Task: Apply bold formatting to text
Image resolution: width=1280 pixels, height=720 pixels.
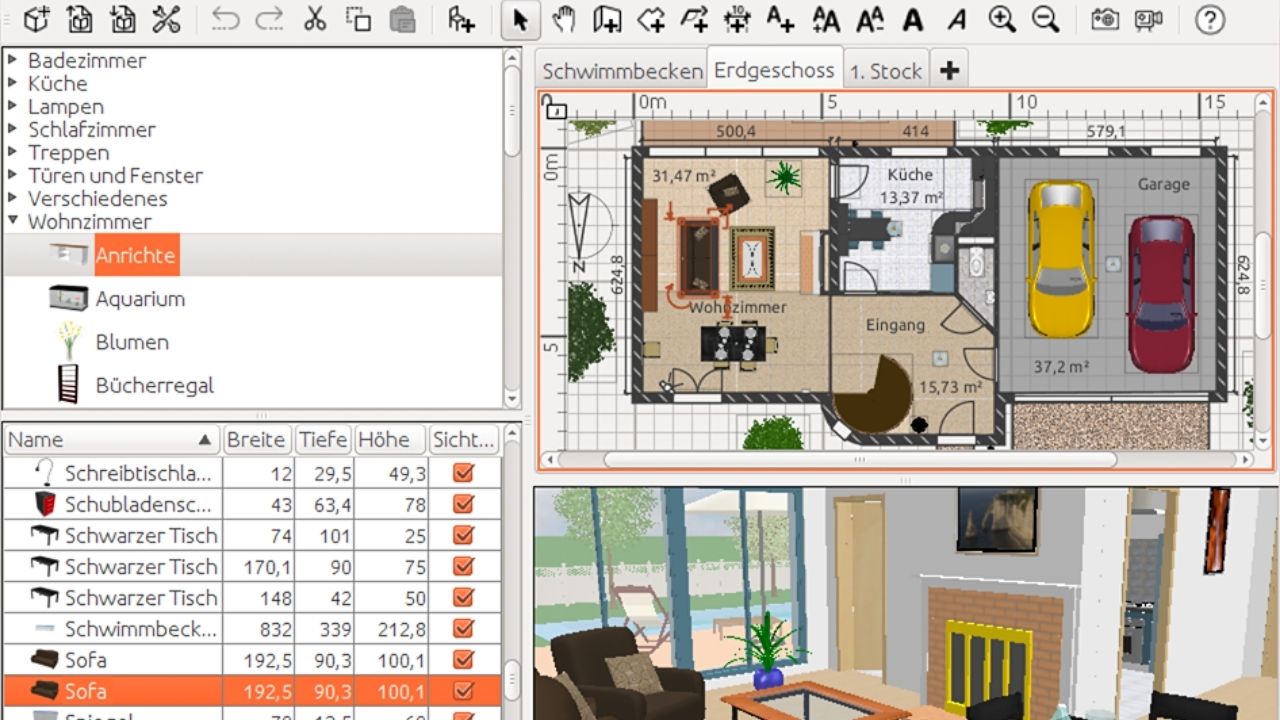Action: tap(912, 18)
